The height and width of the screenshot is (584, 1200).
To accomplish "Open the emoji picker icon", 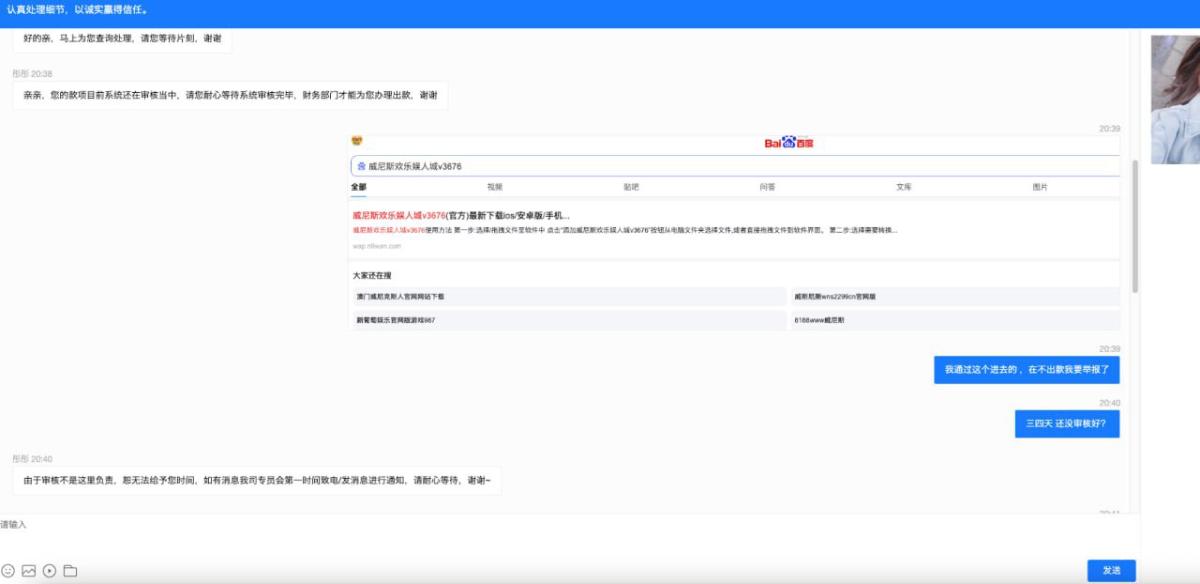I will pyautogui.click(x=8, y=571).
